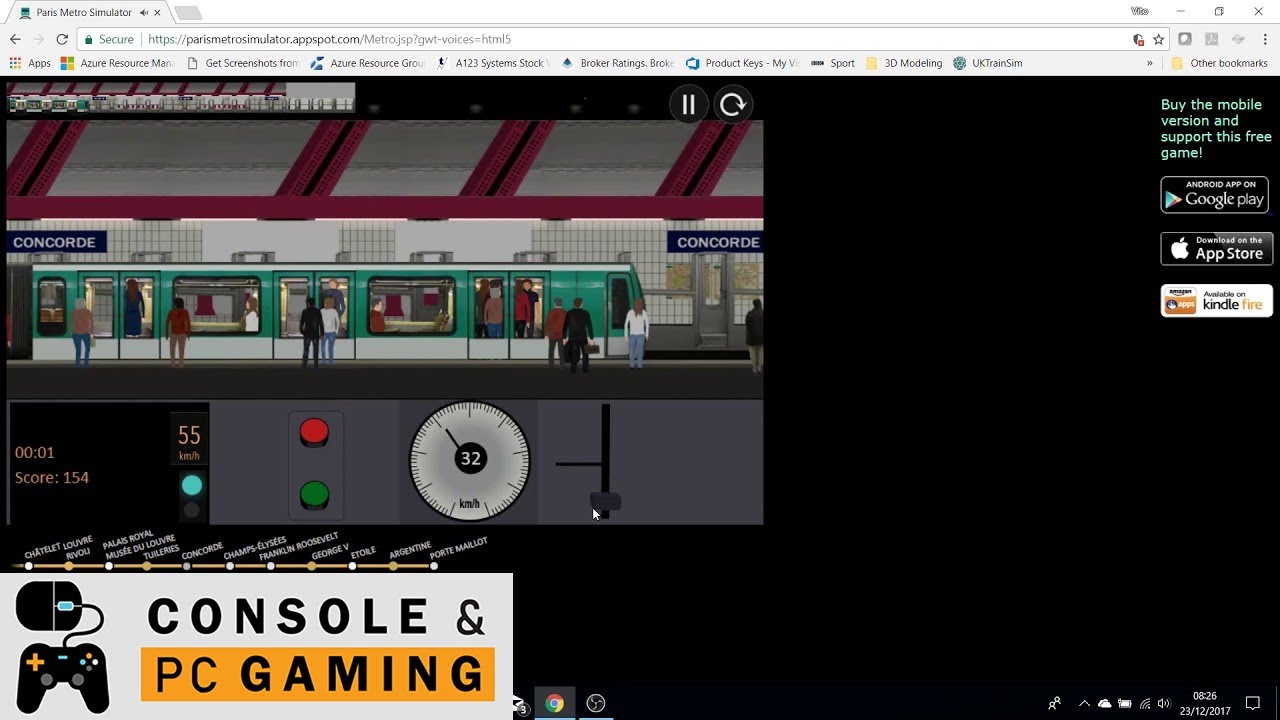This screenshot has height=720, width=1280.
Task: Open Product Keys bookmark
Action: pos(742,63)
